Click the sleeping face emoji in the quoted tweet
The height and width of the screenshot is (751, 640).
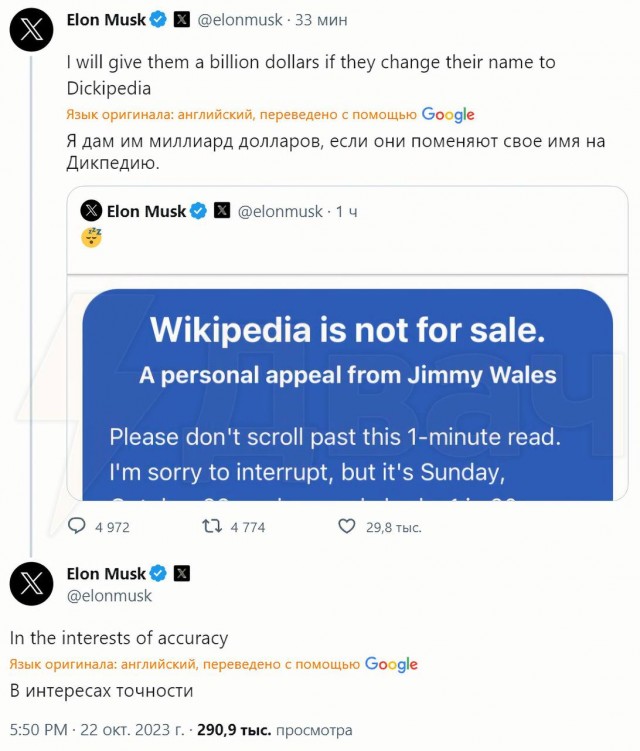coord(91,237)
